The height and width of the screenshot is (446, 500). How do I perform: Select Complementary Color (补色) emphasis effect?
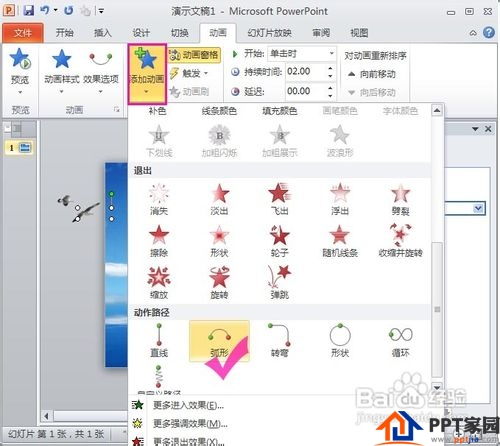(157, 111)
